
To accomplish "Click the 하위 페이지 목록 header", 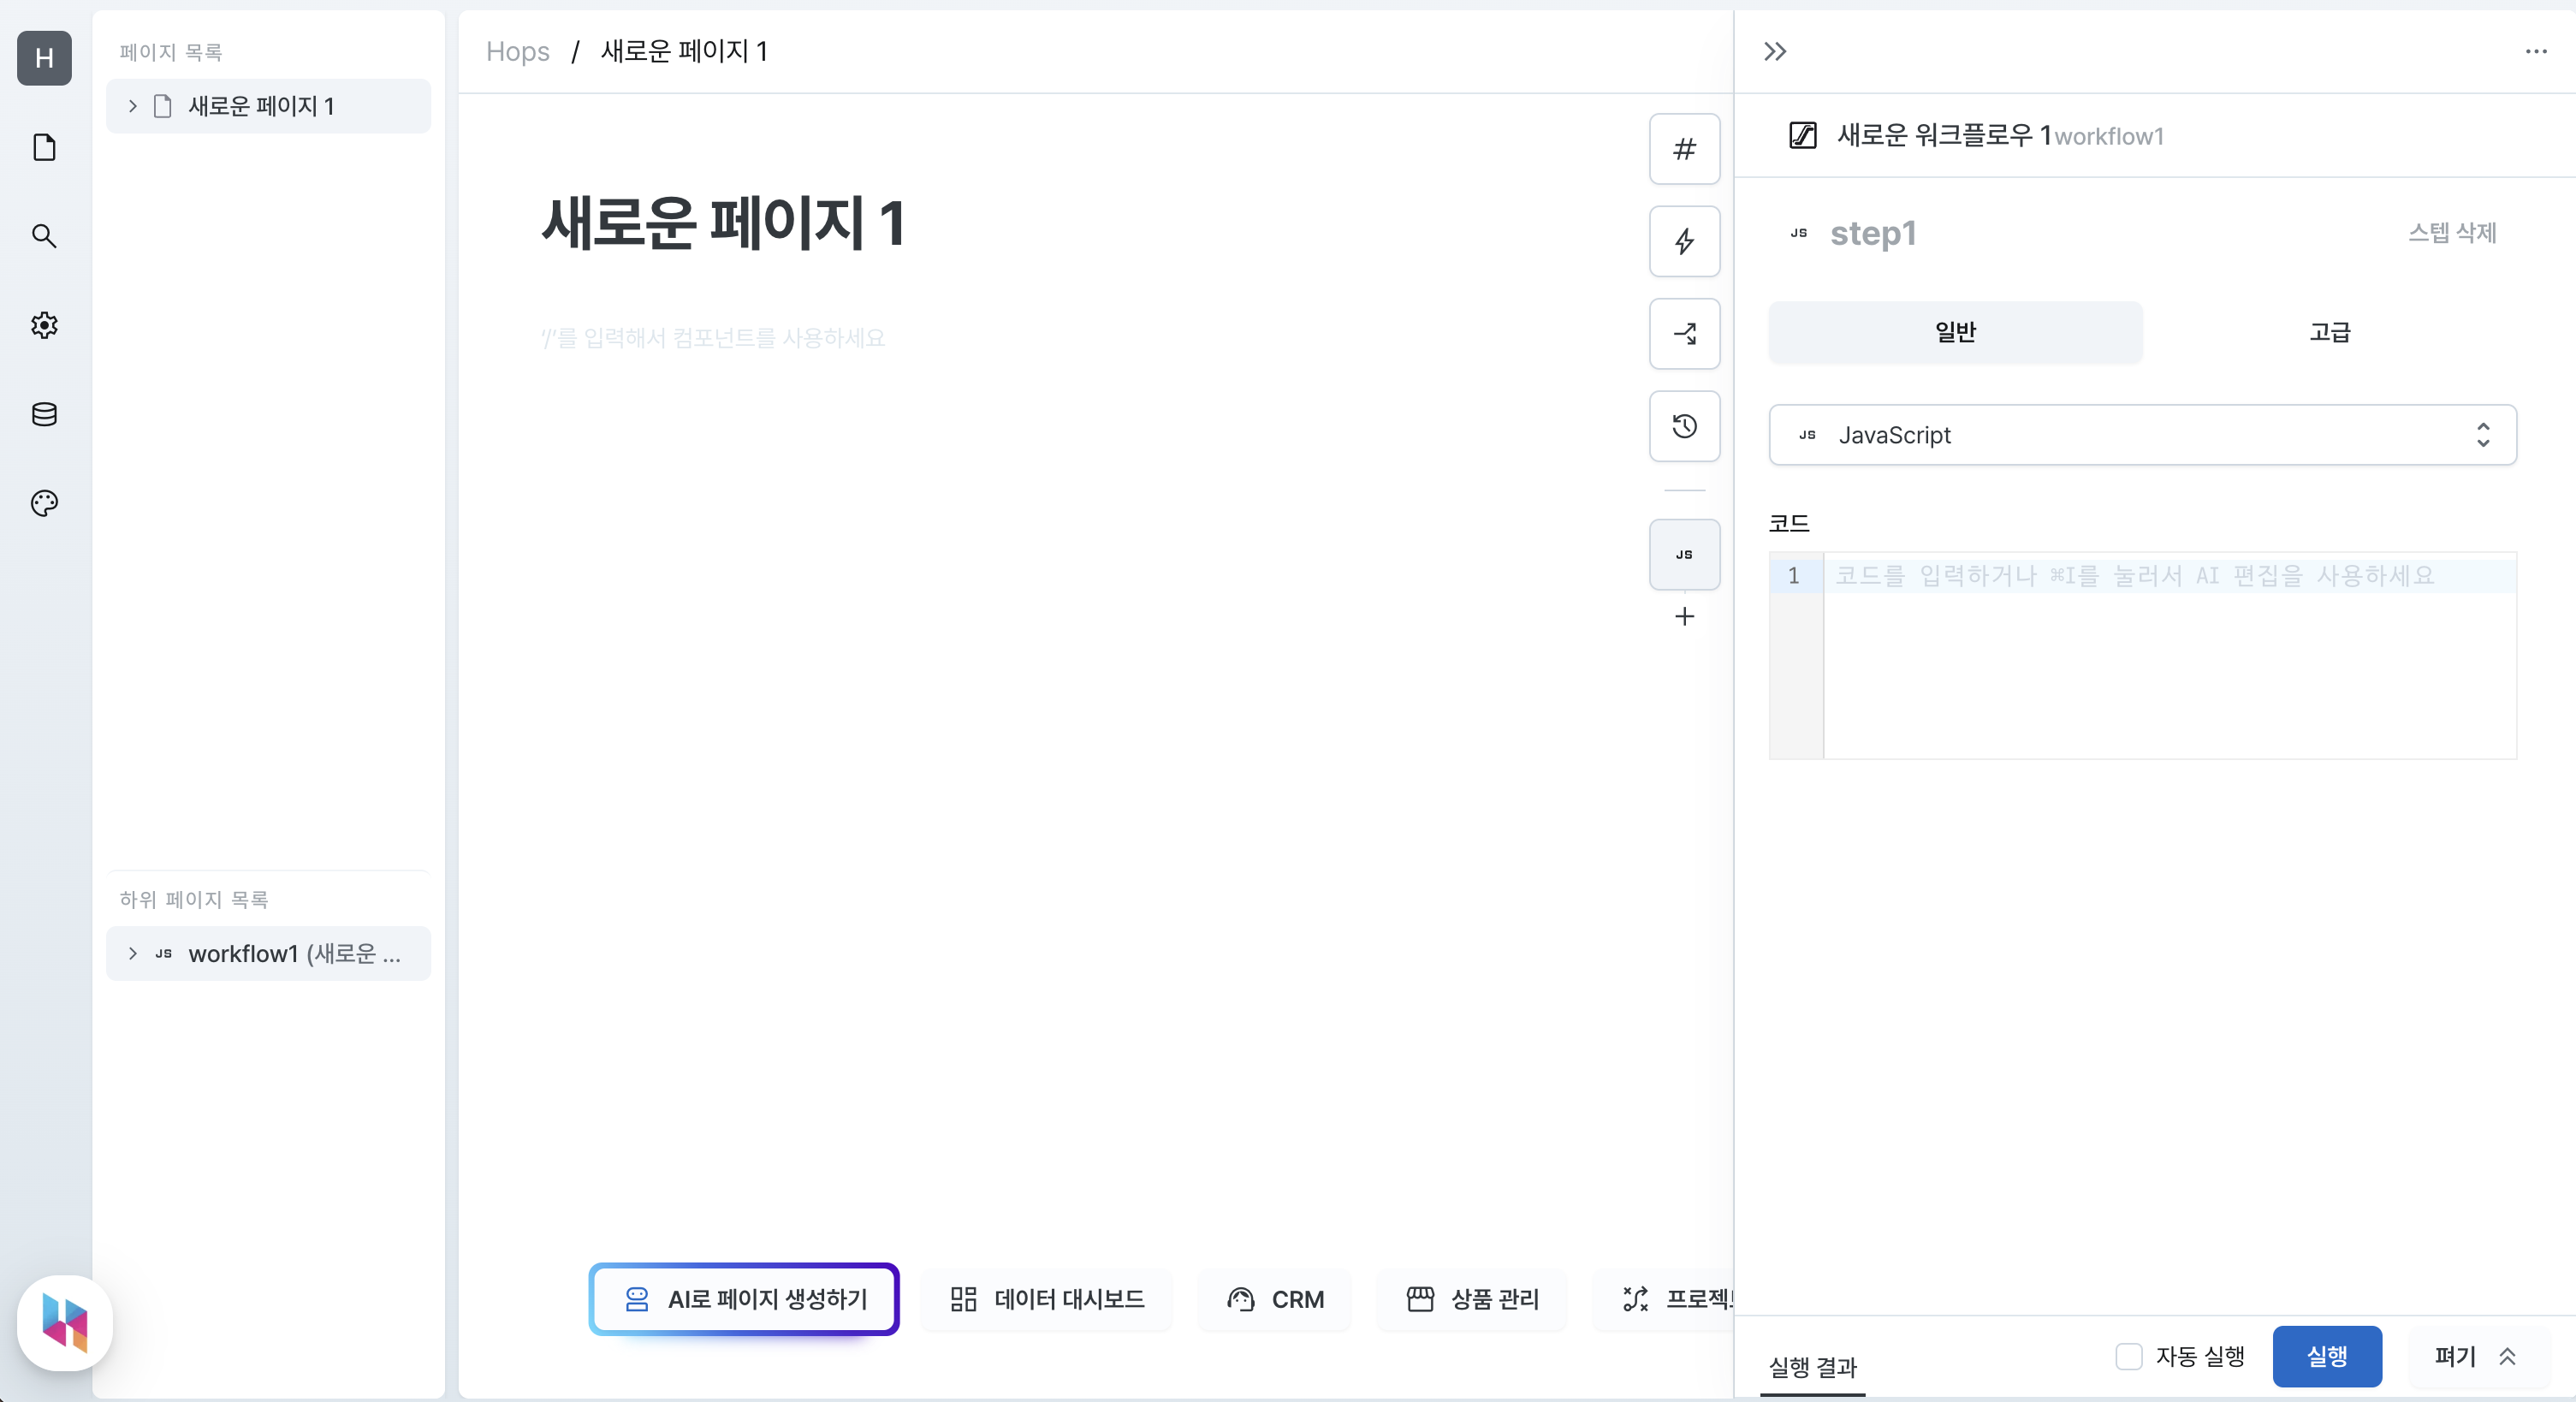I will click(194, 899).
